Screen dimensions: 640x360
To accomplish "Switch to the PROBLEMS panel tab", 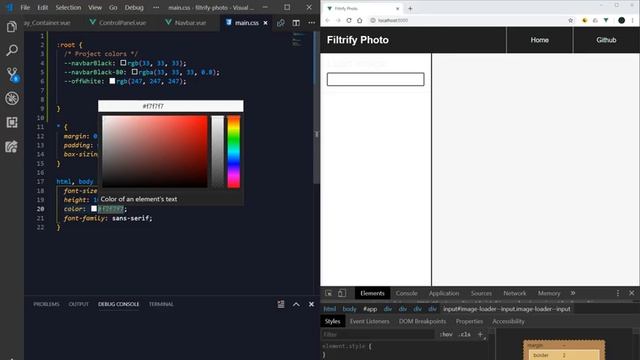I will point(46,304).
